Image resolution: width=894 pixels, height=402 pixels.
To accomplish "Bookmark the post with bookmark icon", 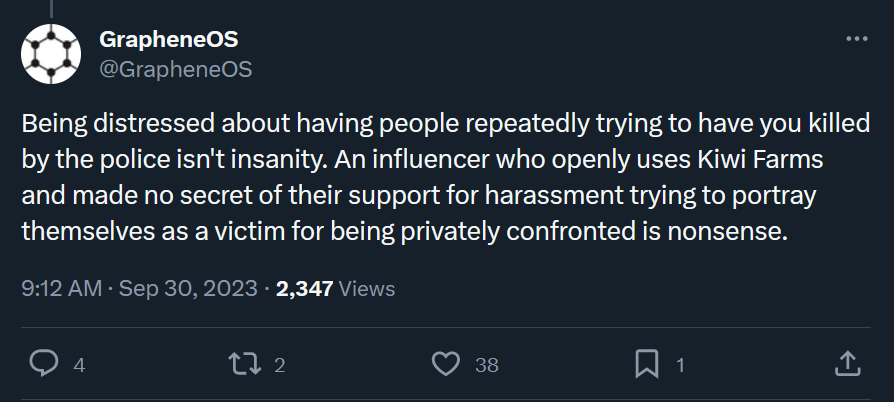I will [647, 364].
